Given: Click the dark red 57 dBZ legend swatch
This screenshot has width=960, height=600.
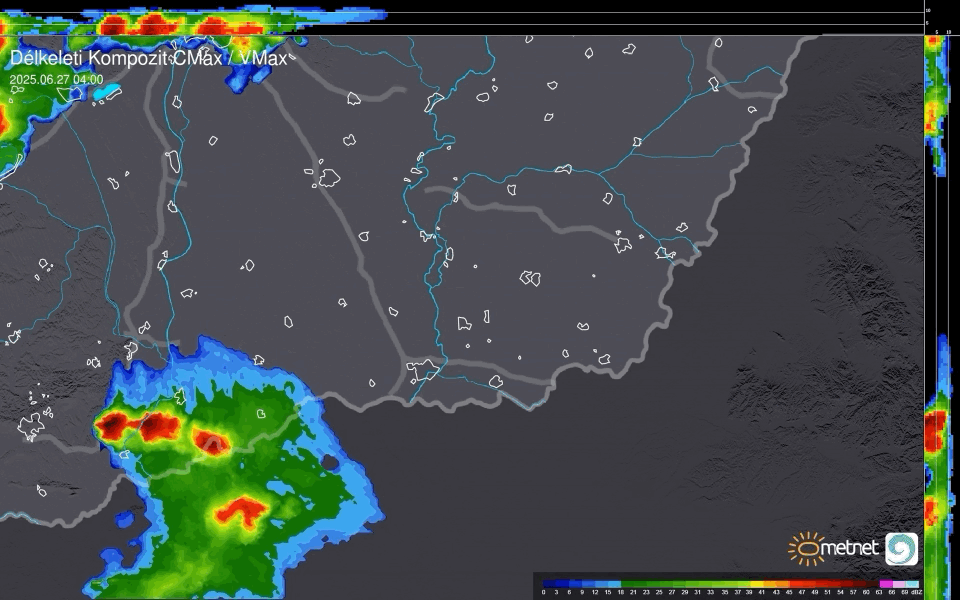Looking at the screenshot, I should (x=859, y=583).
